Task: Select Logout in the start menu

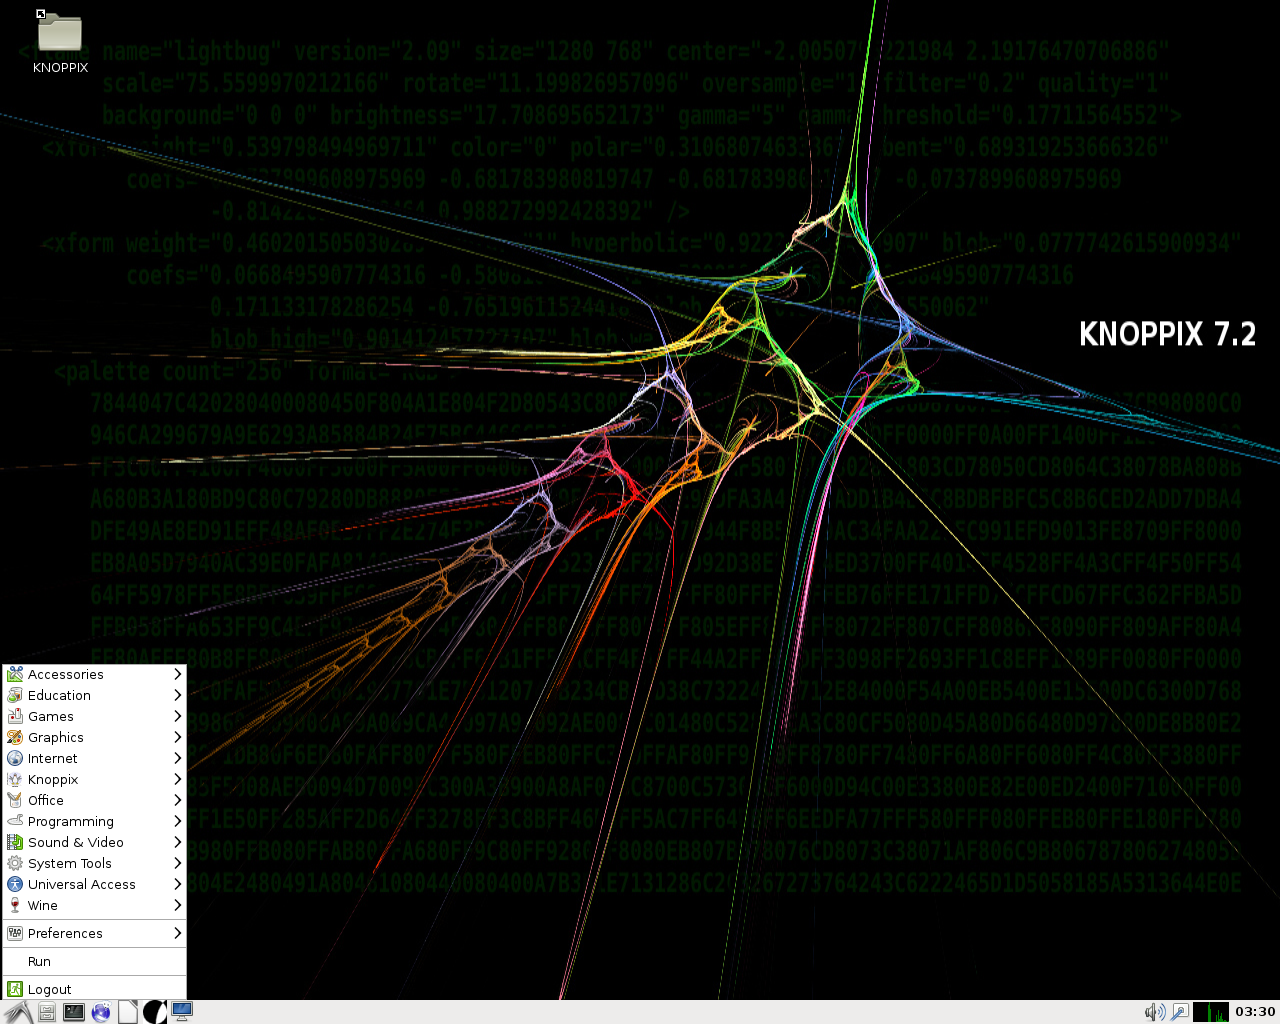Action: click(94, 989)
